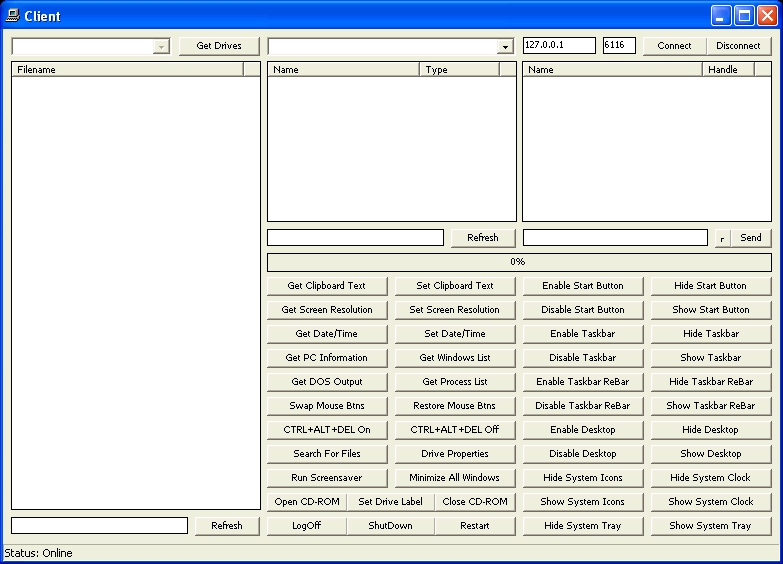Screen dimensions: 783x564
Task: Expand the combo box left of the IP address
Action: 505,47
